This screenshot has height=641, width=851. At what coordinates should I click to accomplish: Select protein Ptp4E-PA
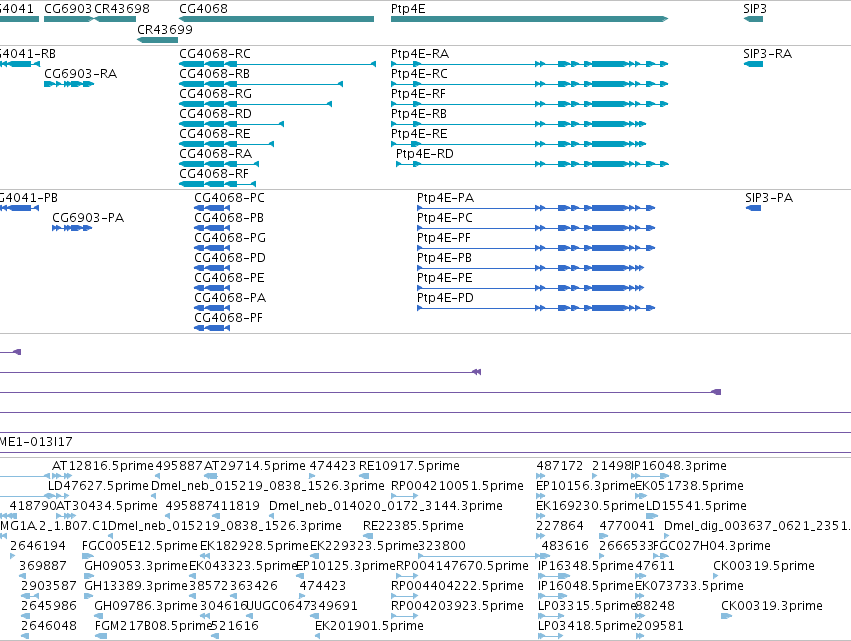point(446,198)
